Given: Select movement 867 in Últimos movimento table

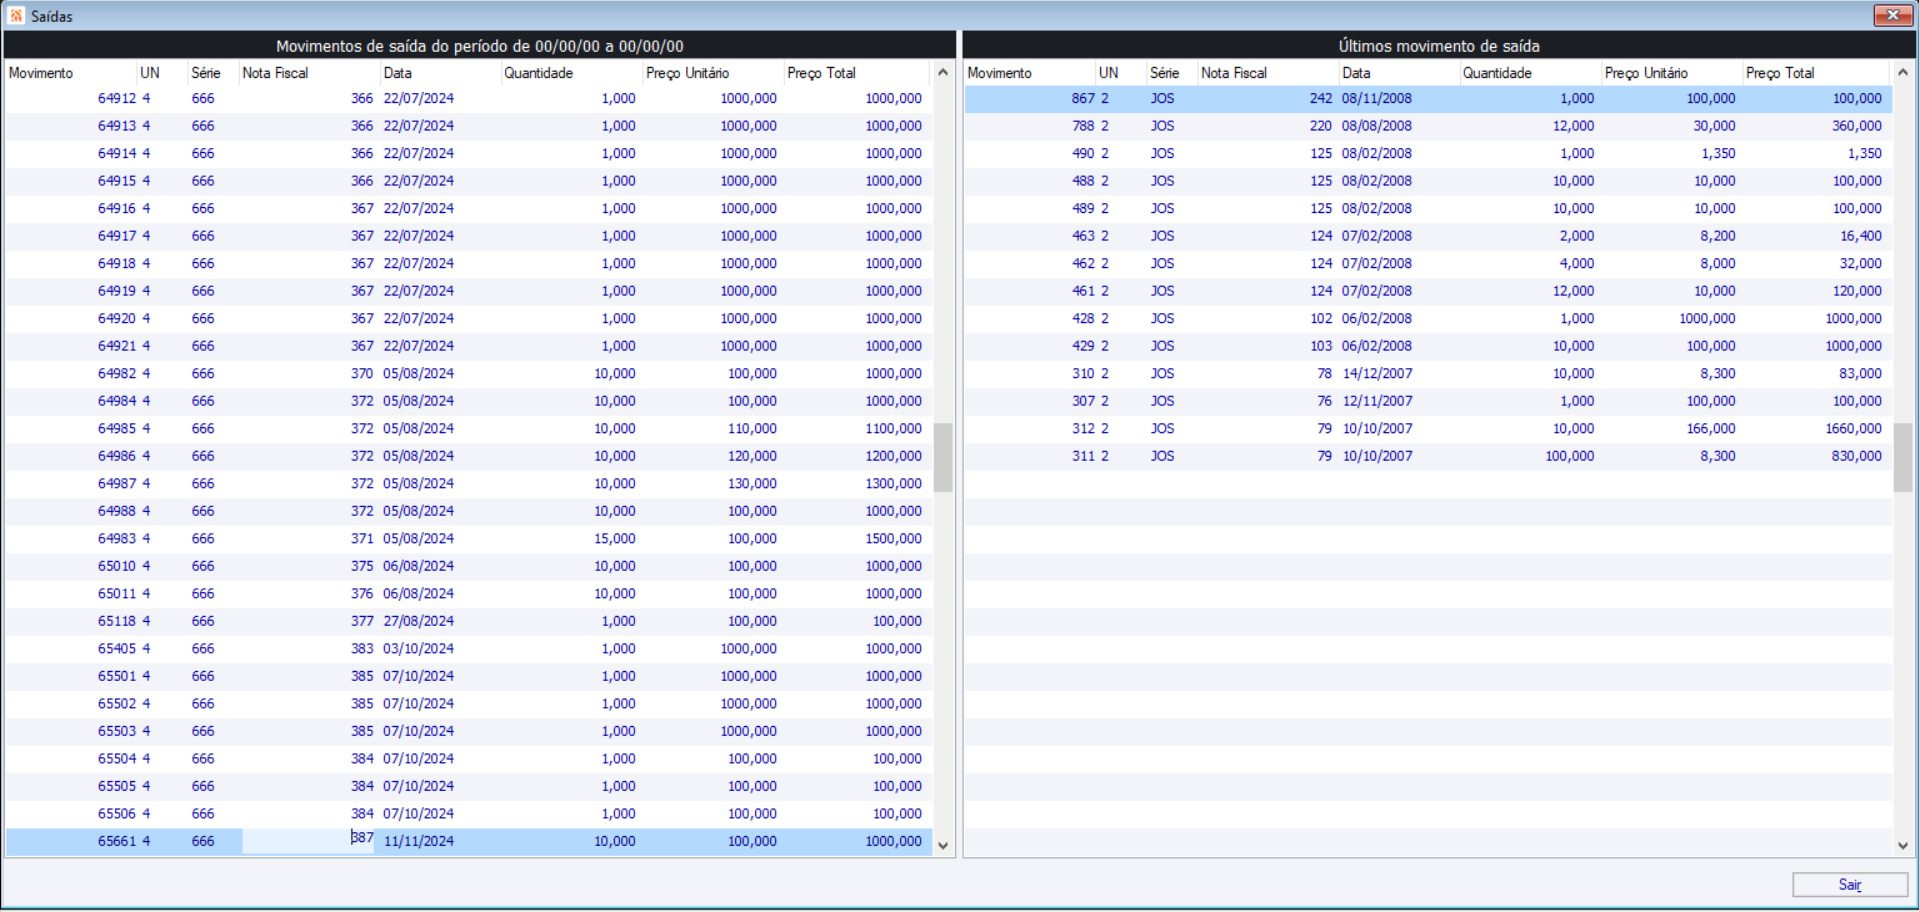Looking at the screenshot, I should [x=1428, y=99].
